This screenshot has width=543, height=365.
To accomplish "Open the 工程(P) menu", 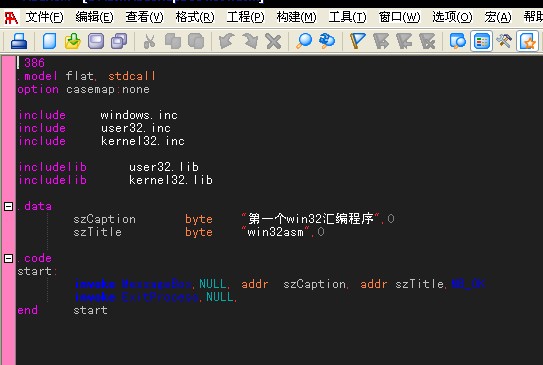I will click(245, 17).
